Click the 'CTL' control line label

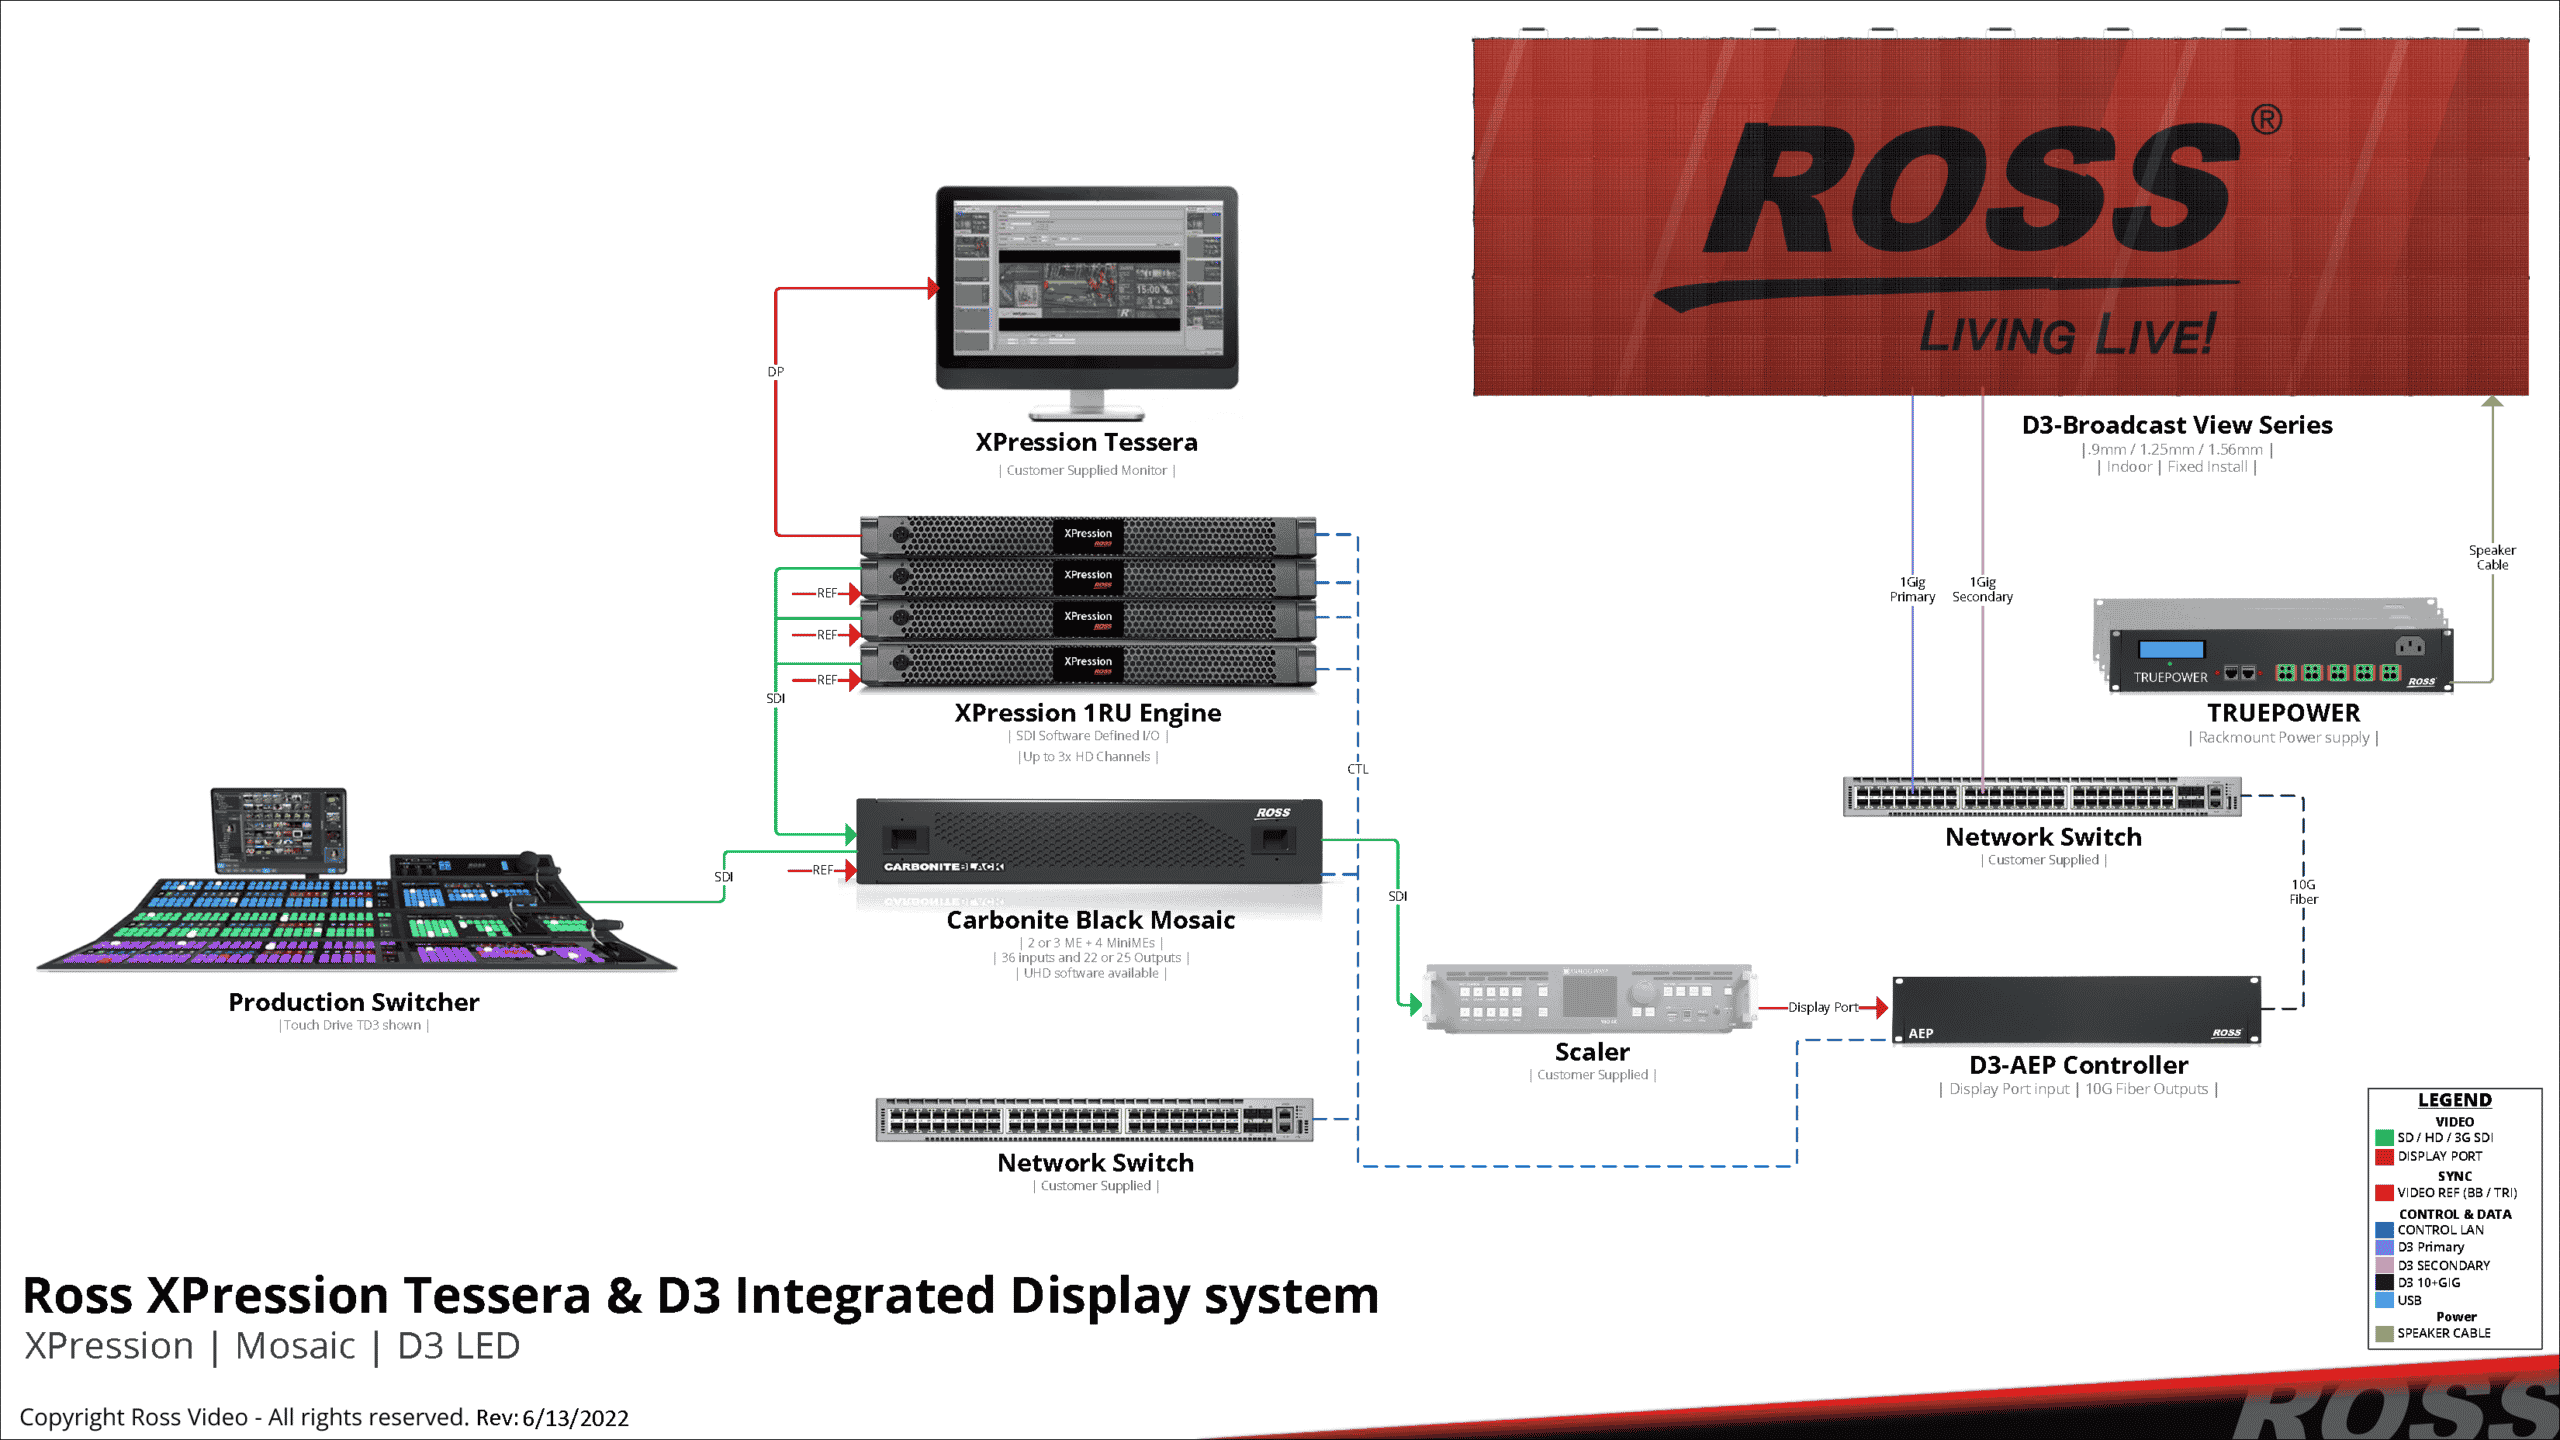tap(1357, 769)
